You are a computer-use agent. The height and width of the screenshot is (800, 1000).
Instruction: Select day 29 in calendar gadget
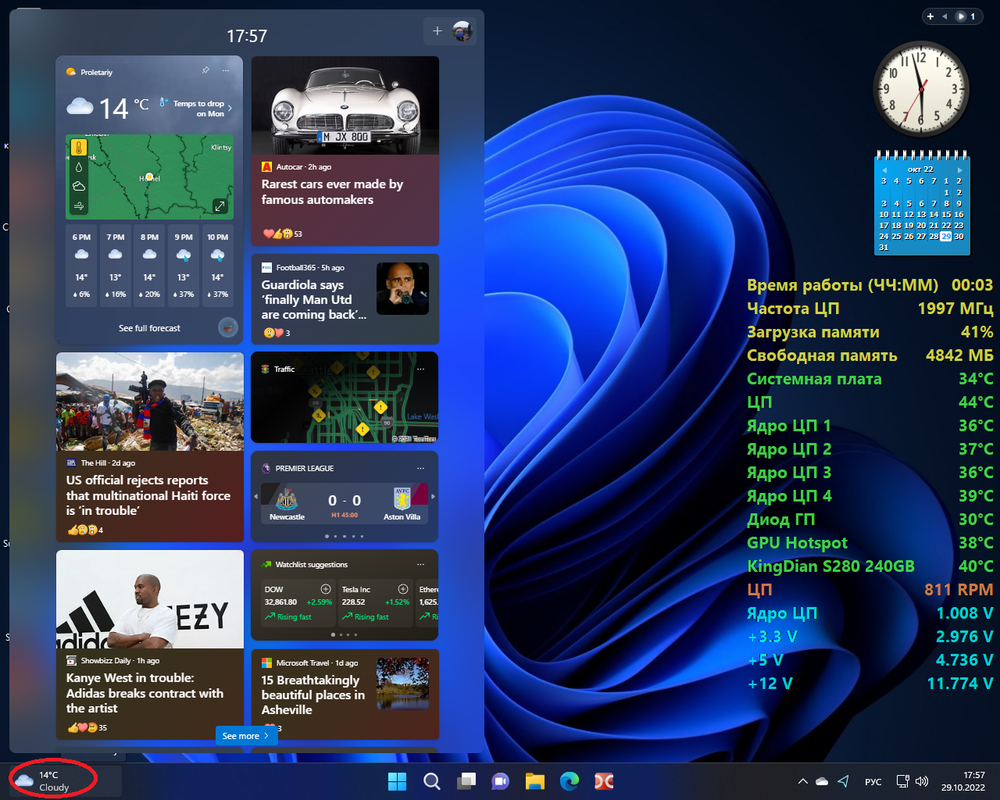tap(946, 236)
